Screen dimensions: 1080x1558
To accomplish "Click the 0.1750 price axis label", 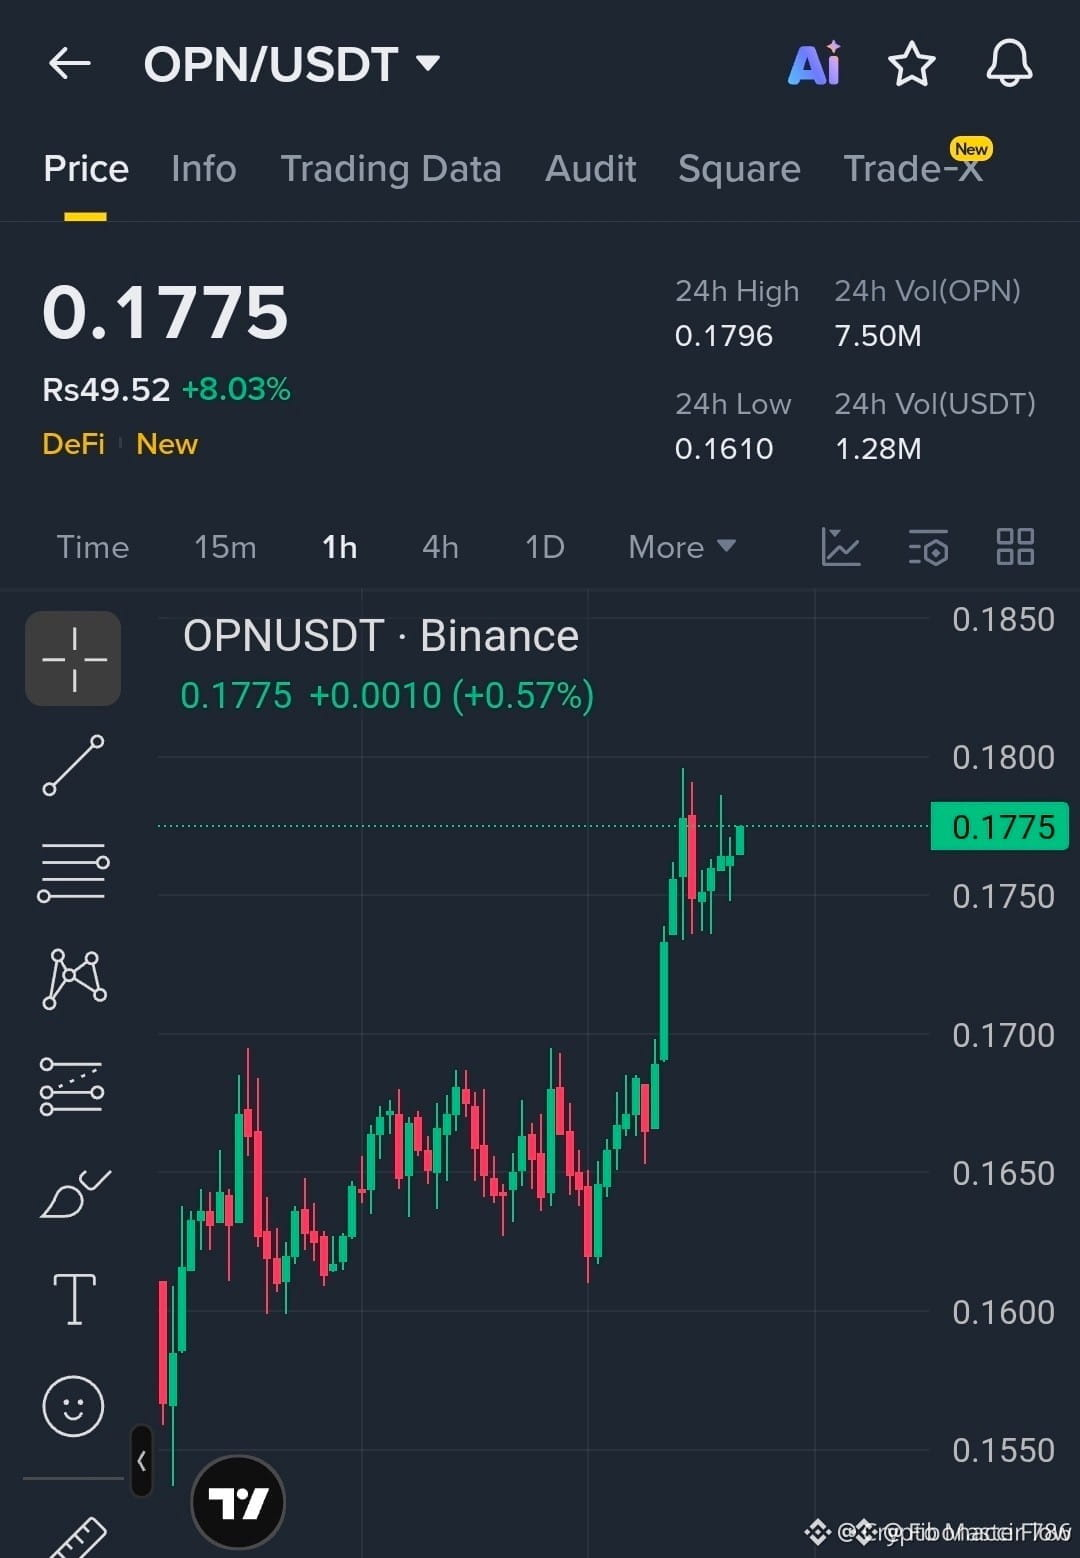I will [1003, 897].
